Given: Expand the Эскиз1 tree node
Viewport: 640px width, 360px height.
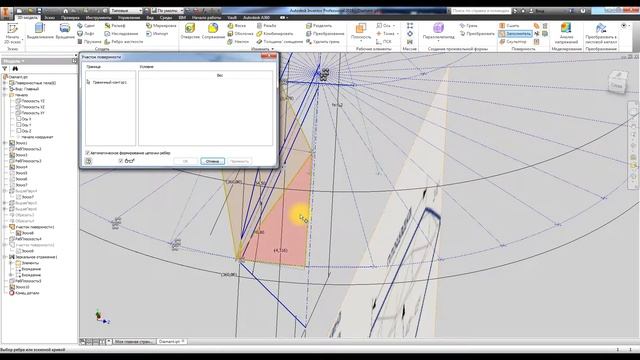Looking at the screenshot, I should click(5, 143).
